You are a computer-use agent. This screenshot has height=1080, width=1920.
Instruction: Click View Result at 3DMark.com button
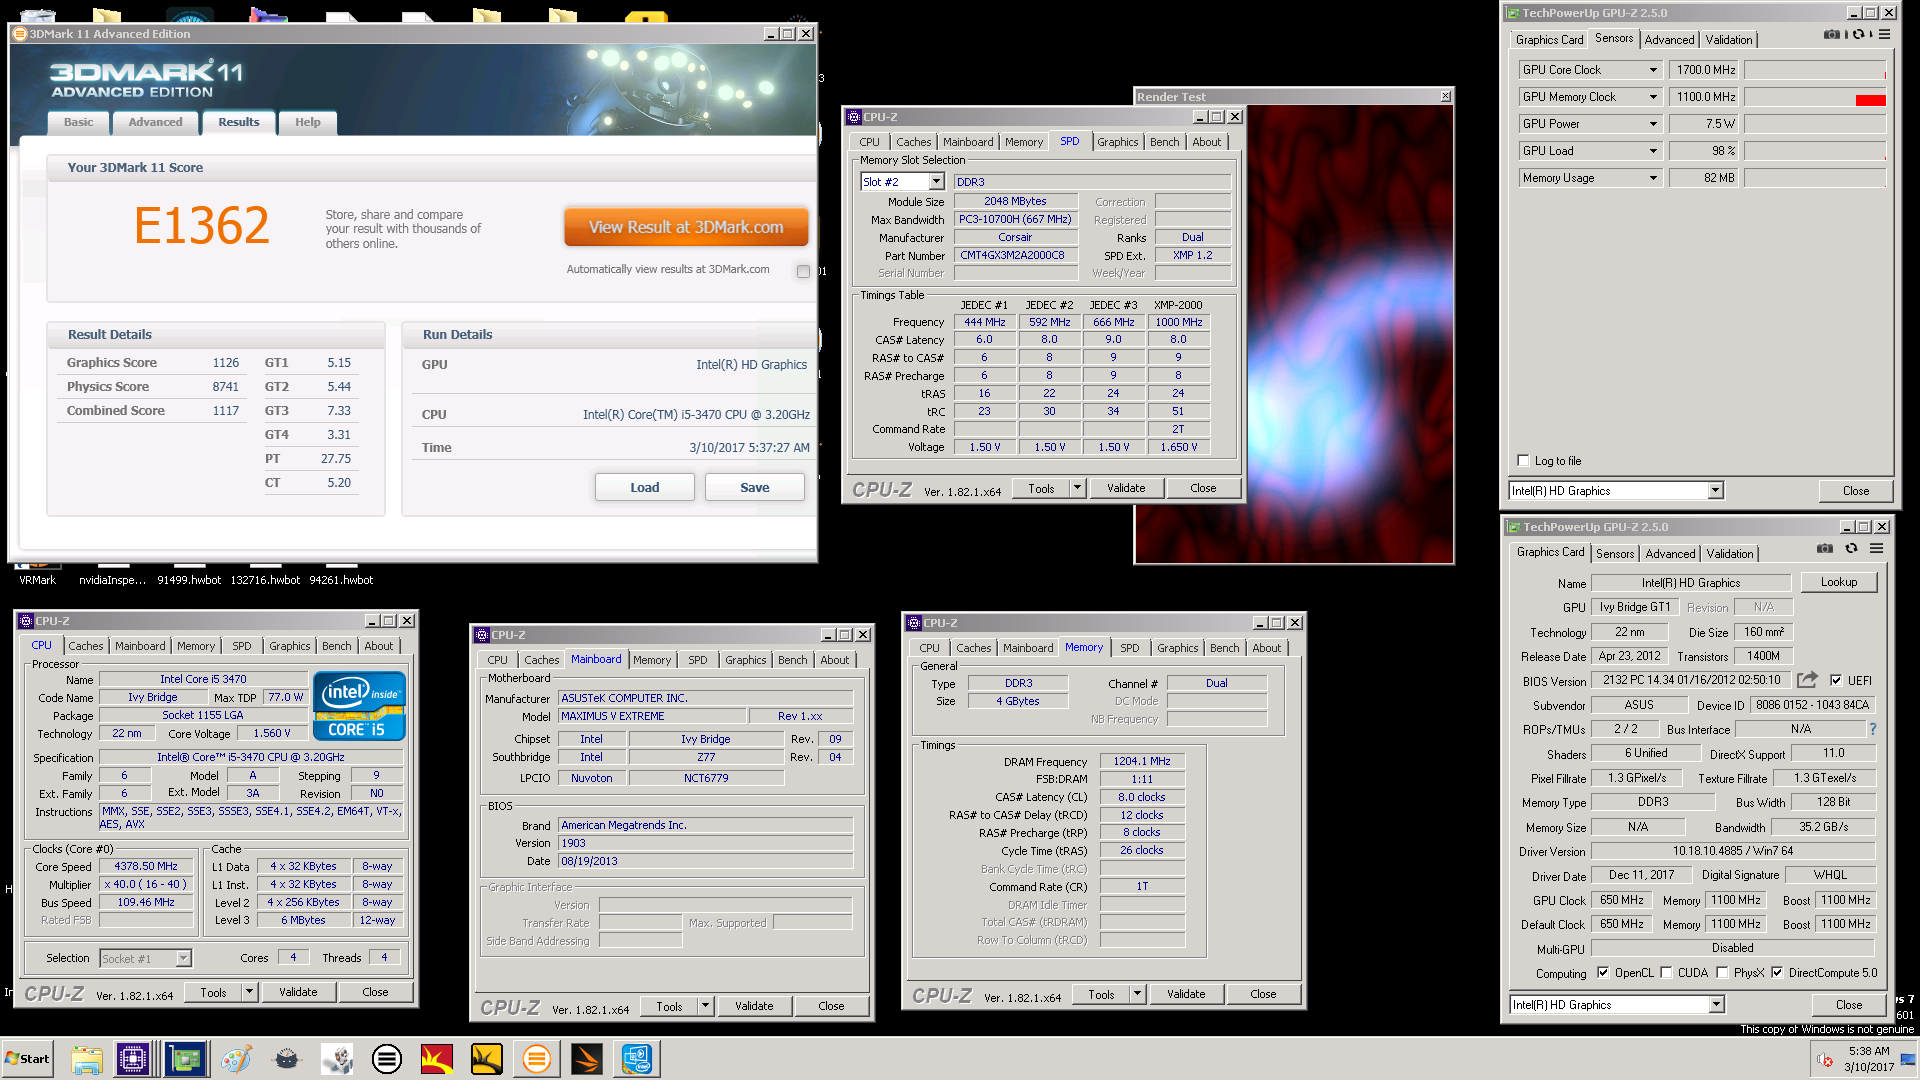(686, 228)
